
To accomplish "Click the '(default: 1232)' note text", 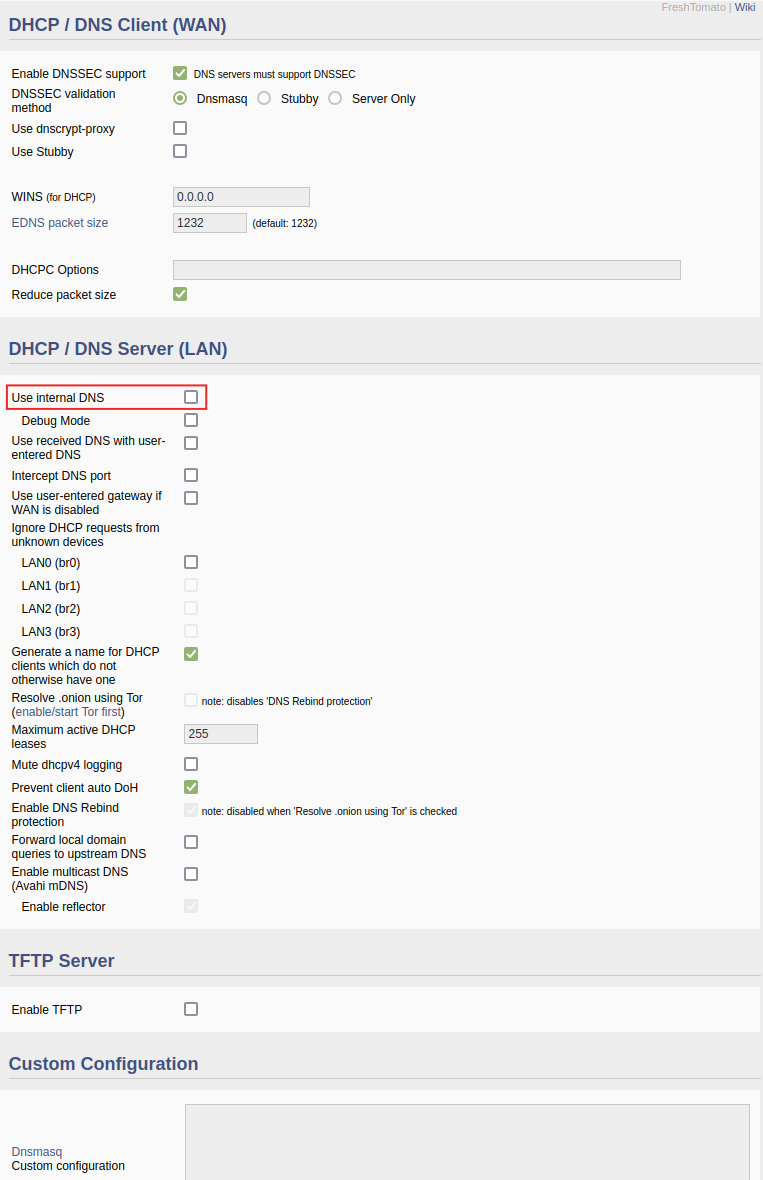I will (284, 224).
